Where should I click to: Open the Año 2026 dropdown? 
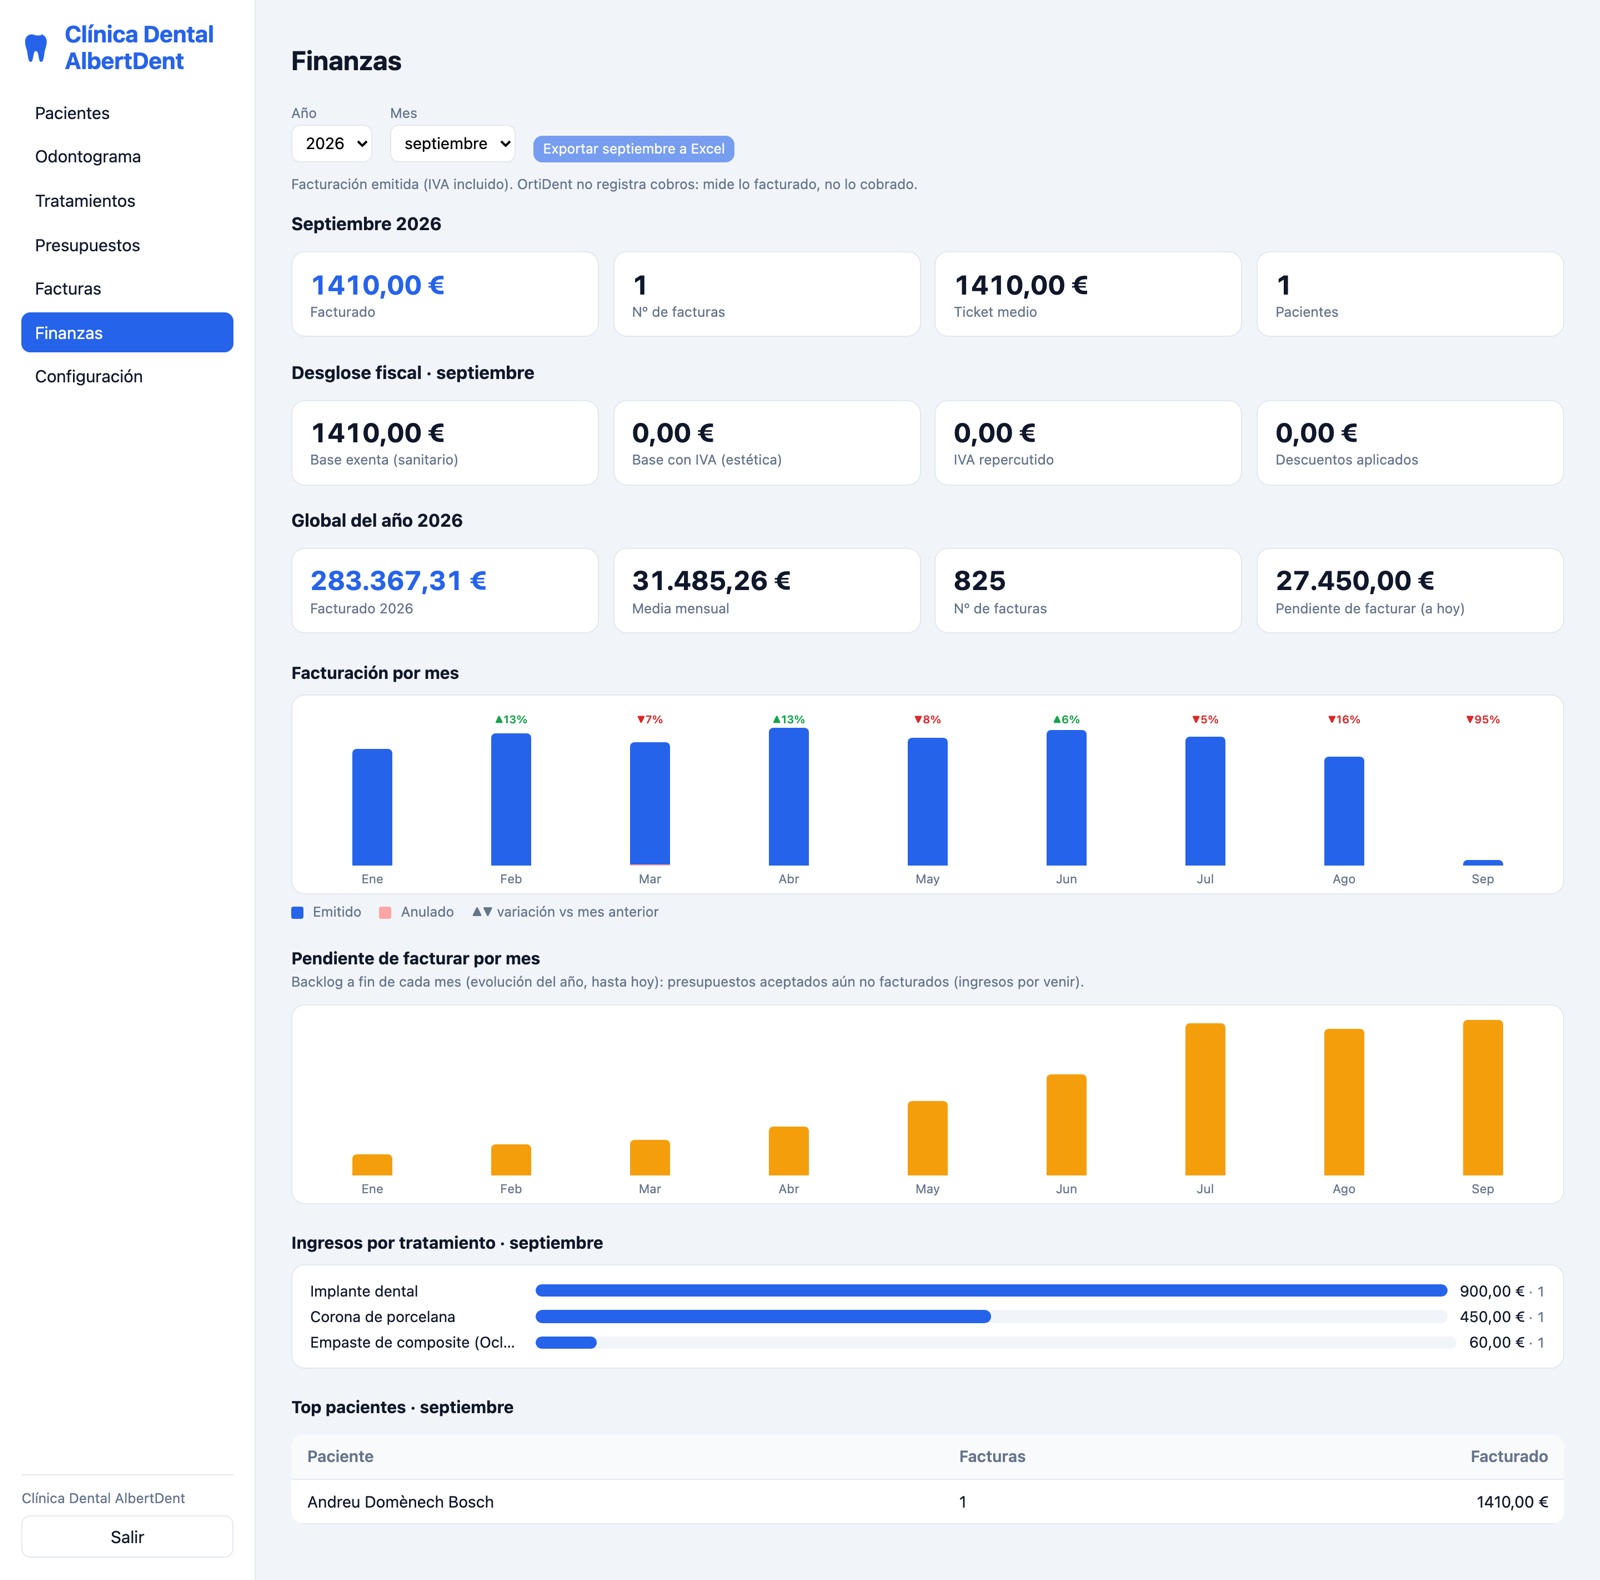click(332, 143)
